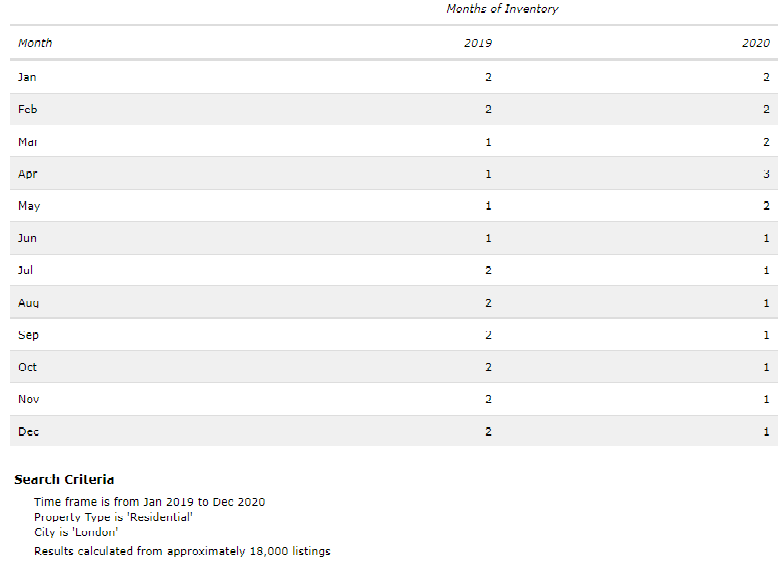
Task: Select the Dec row label
Action: point(28,432)
